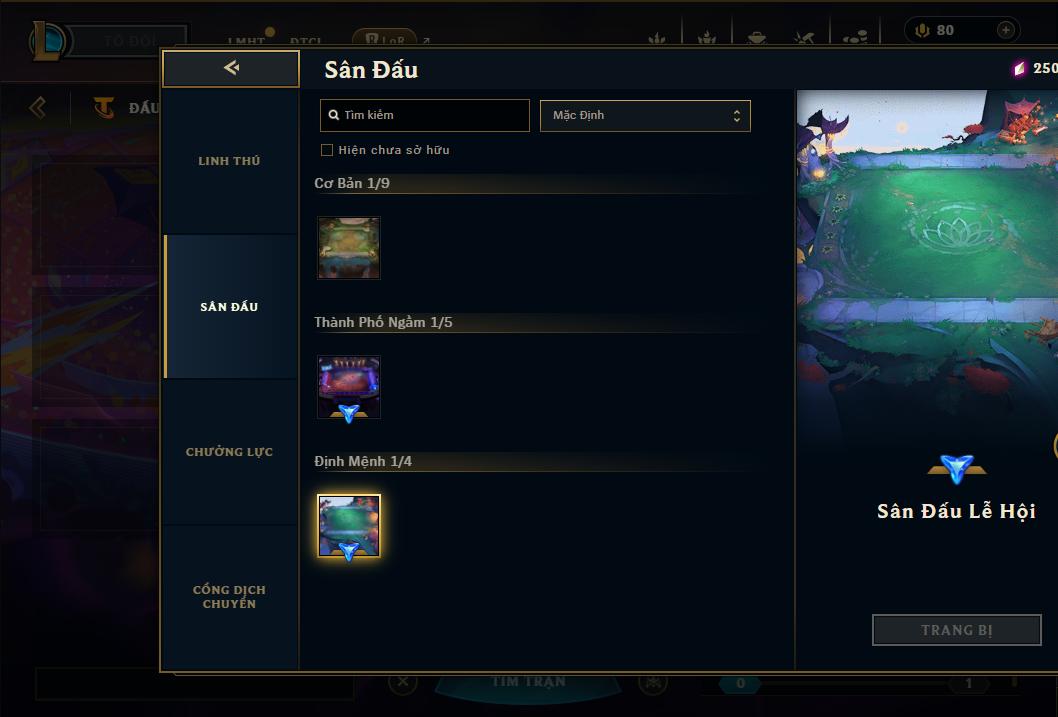This screenshot has width=1058, height=717.
Task: Click the plus icon next to 80
Action: (1005, 30)
